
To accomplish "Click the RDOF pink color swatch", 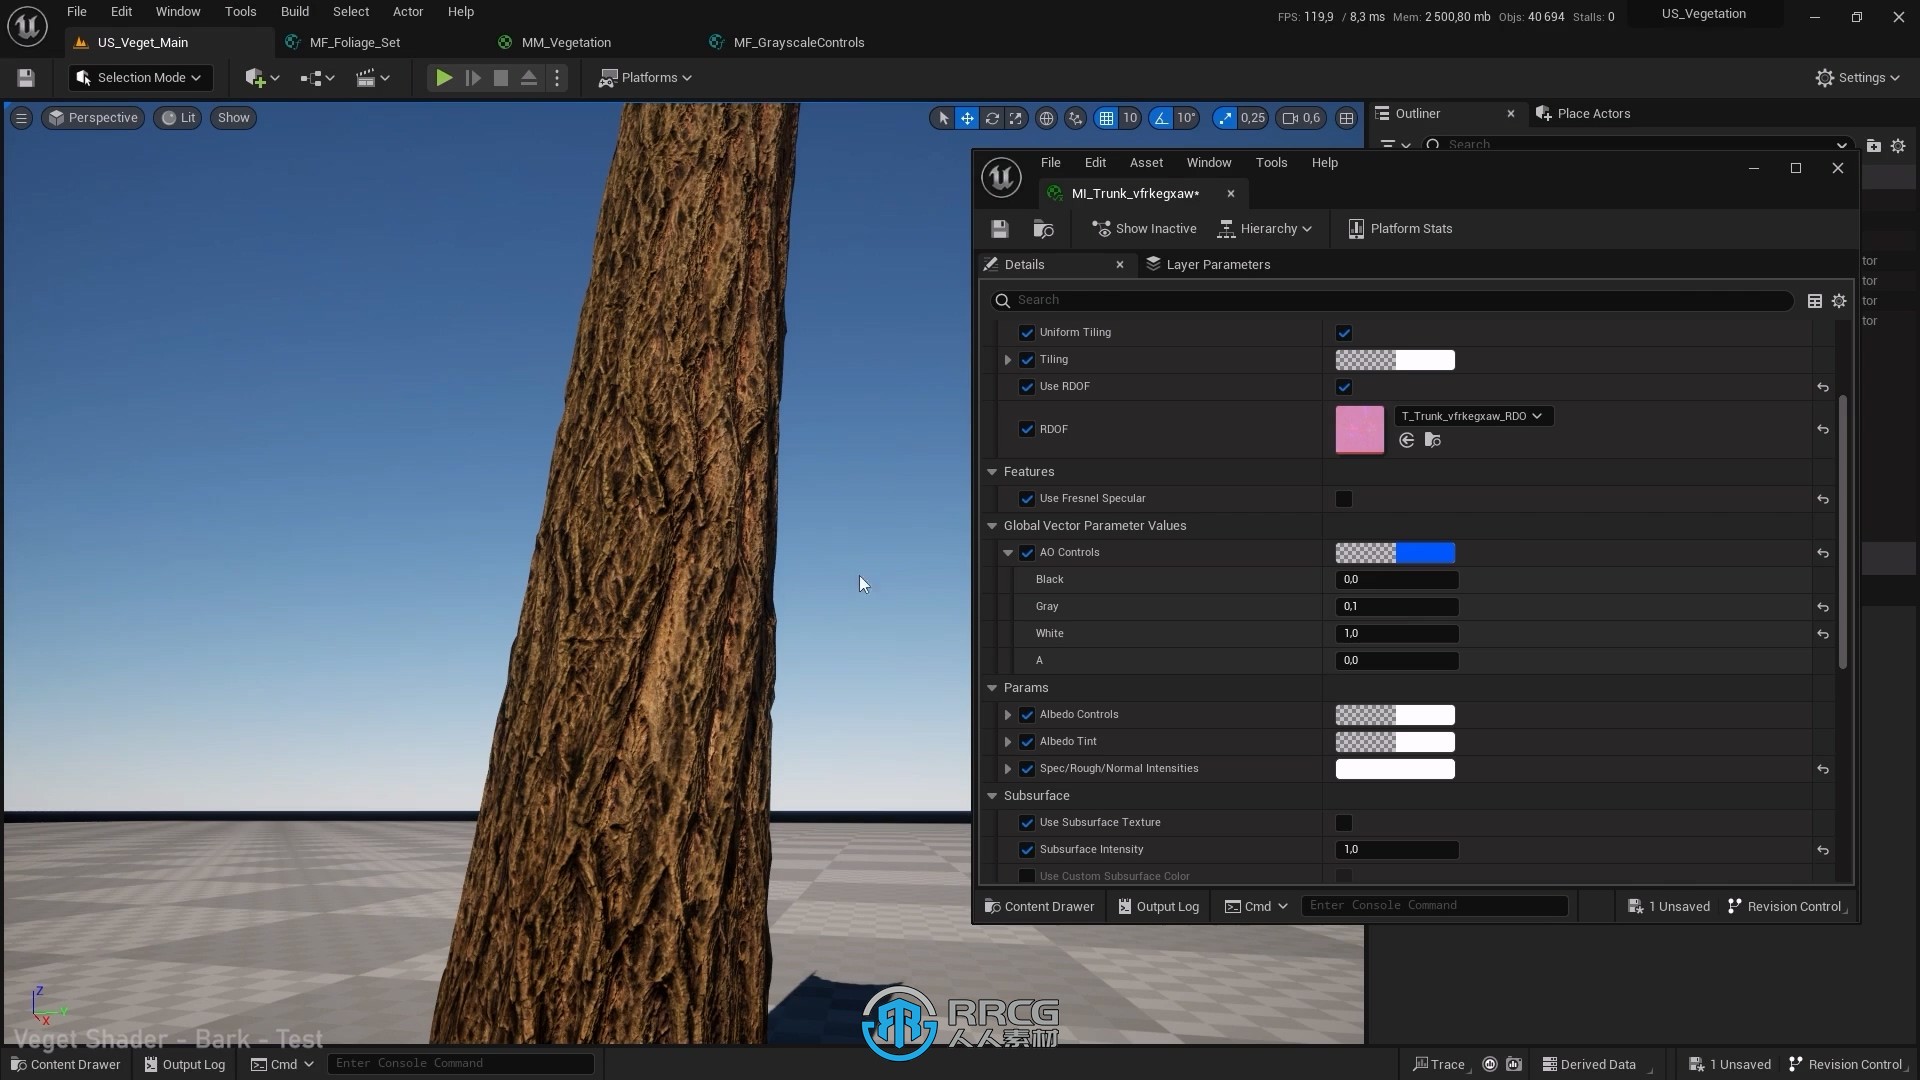I will coord(1360,427).
